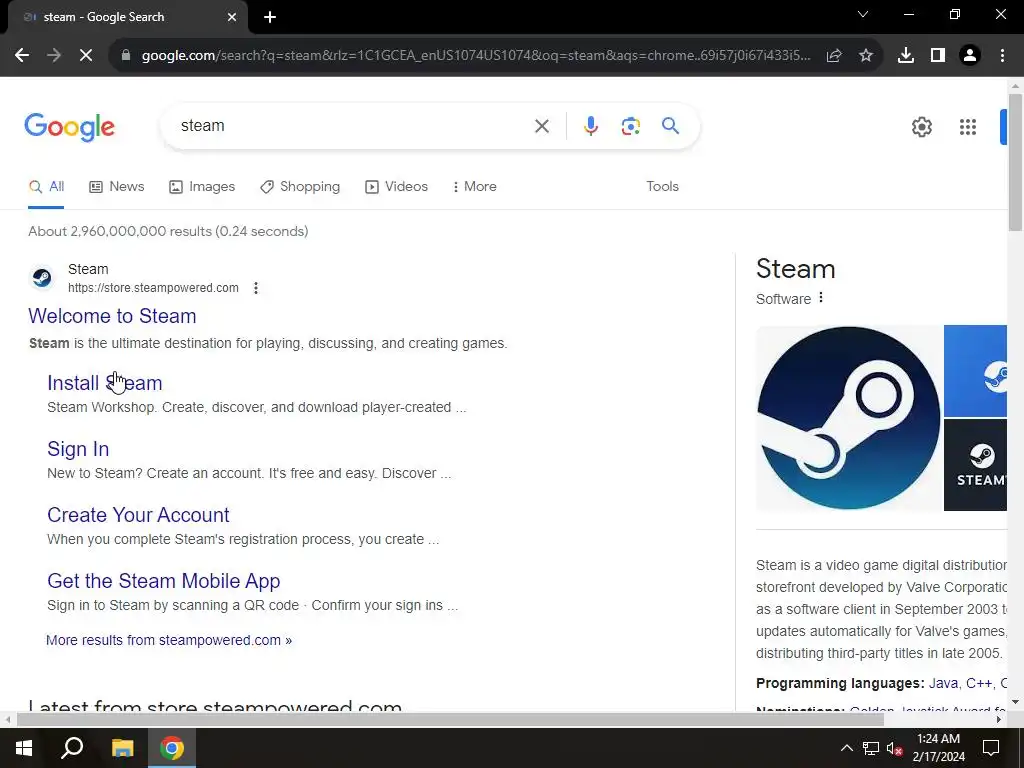1024x768 pixels.
Task: Stop page loading with the X button
Action: tap(86, 56)
